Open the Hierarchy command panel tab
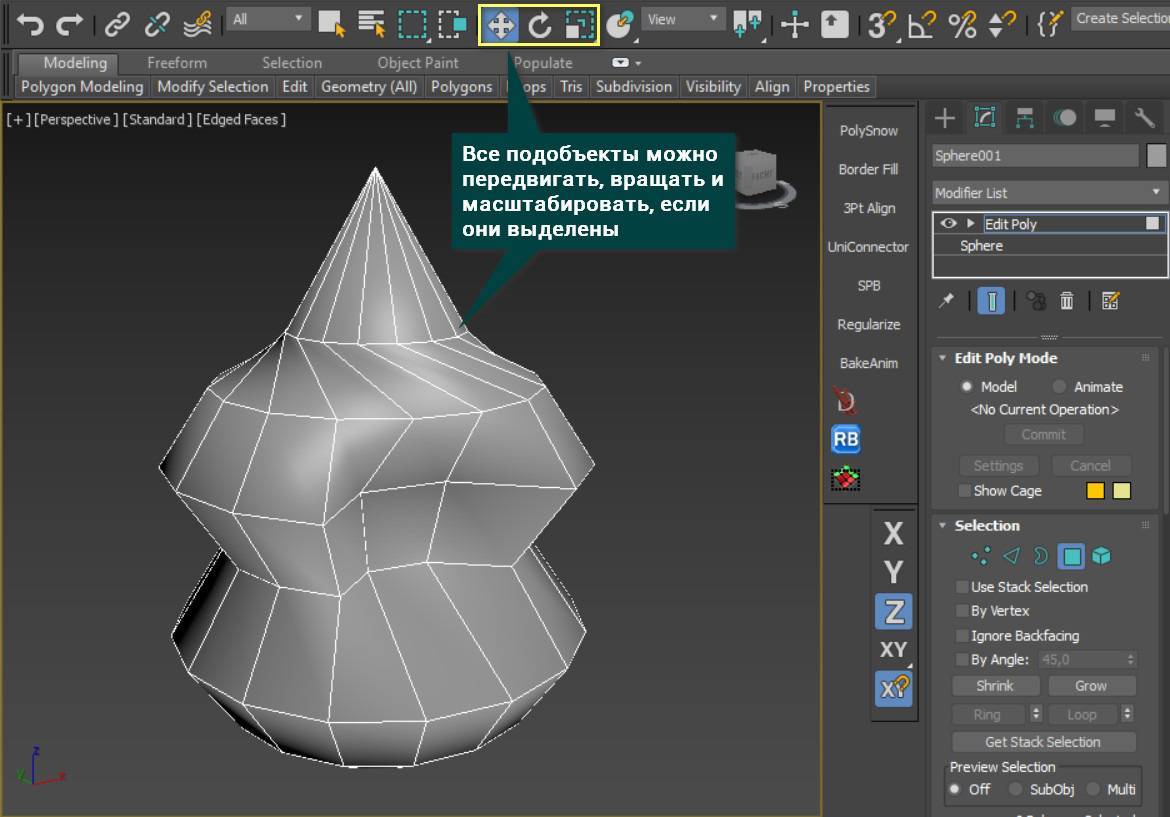 tap(1024, 119)
